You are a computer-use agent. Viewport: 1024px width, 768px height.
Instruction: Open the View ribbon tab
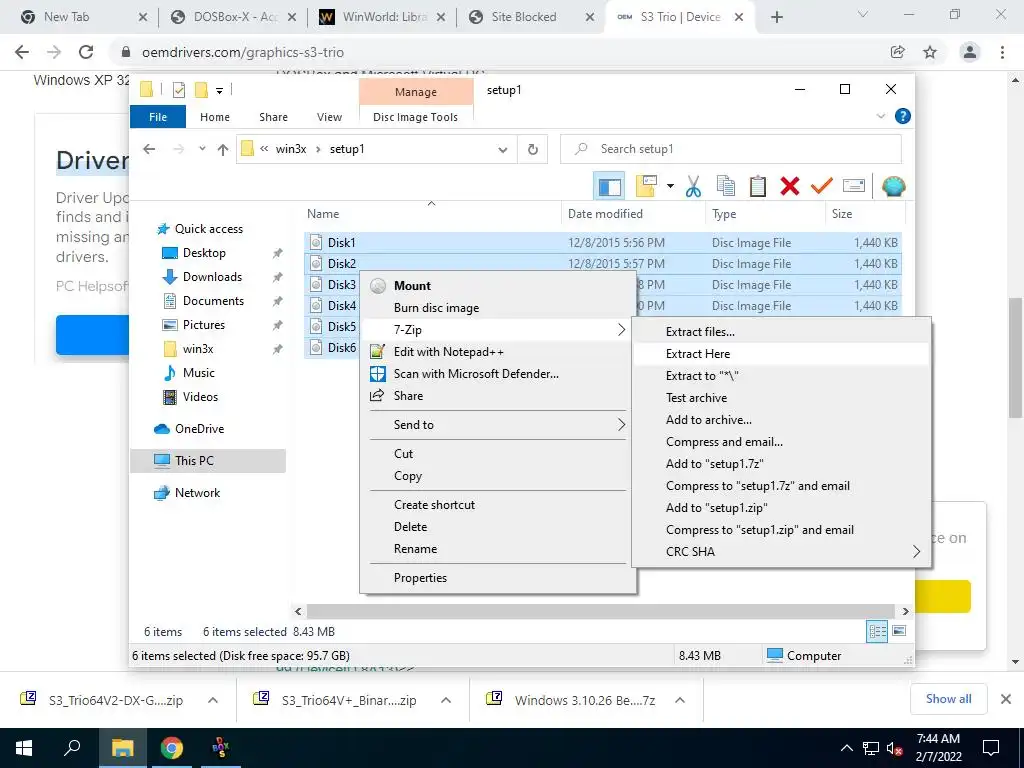(329, 117)
